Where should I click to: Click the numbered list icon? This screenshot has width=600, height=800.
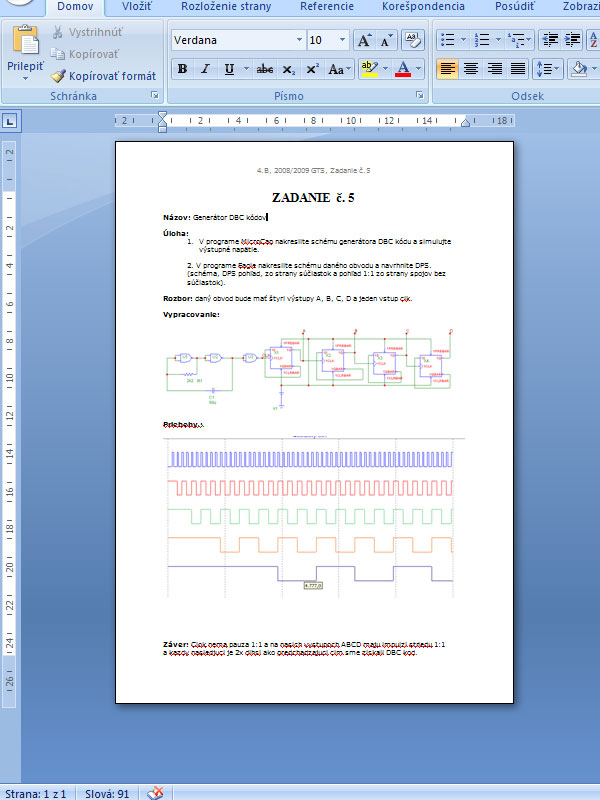[x=482, y=40]
